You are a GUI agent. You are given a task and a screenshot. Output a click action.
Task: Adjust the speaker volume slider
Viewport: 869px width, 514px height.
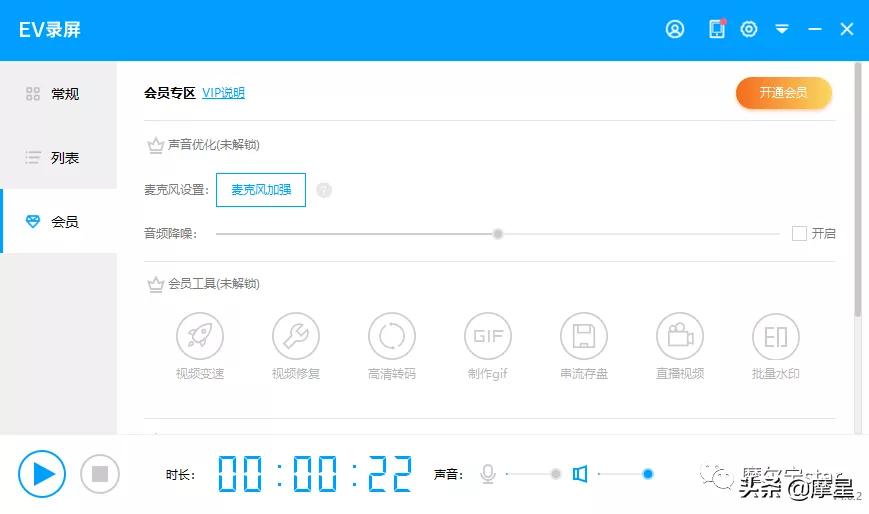pyautogui.click(x=625, y=474)
